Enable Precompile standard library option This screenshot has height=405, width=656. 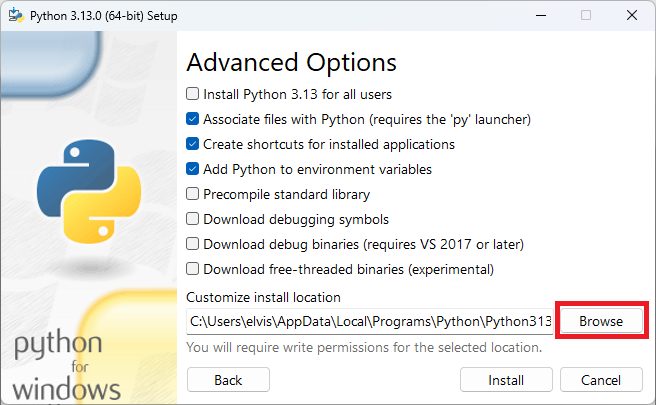192,194
